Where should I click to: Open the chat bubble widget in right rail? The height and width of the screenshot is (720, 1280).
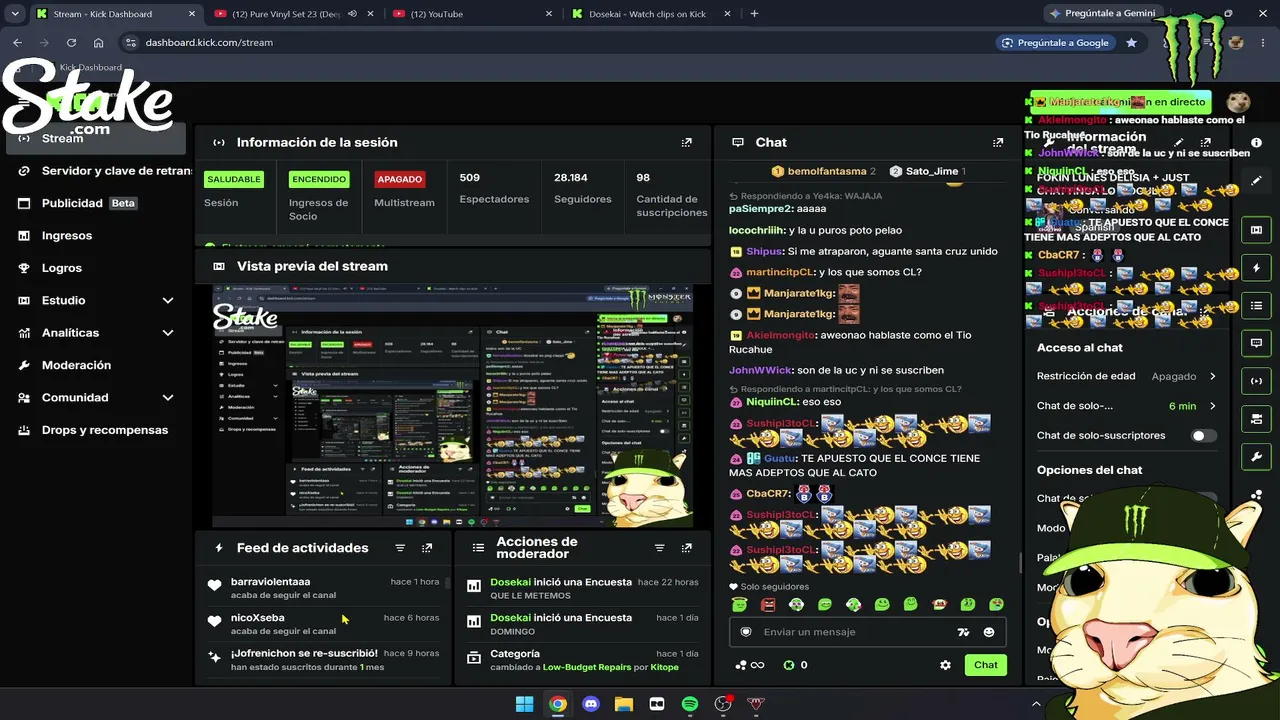pos(1256,343)
